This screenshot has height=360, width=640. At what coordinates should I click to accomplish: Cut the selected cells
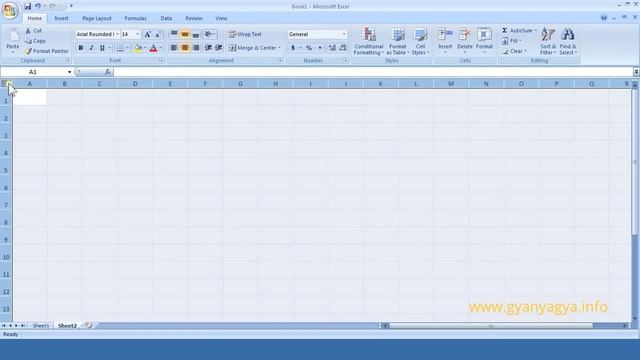coord(33,31)
